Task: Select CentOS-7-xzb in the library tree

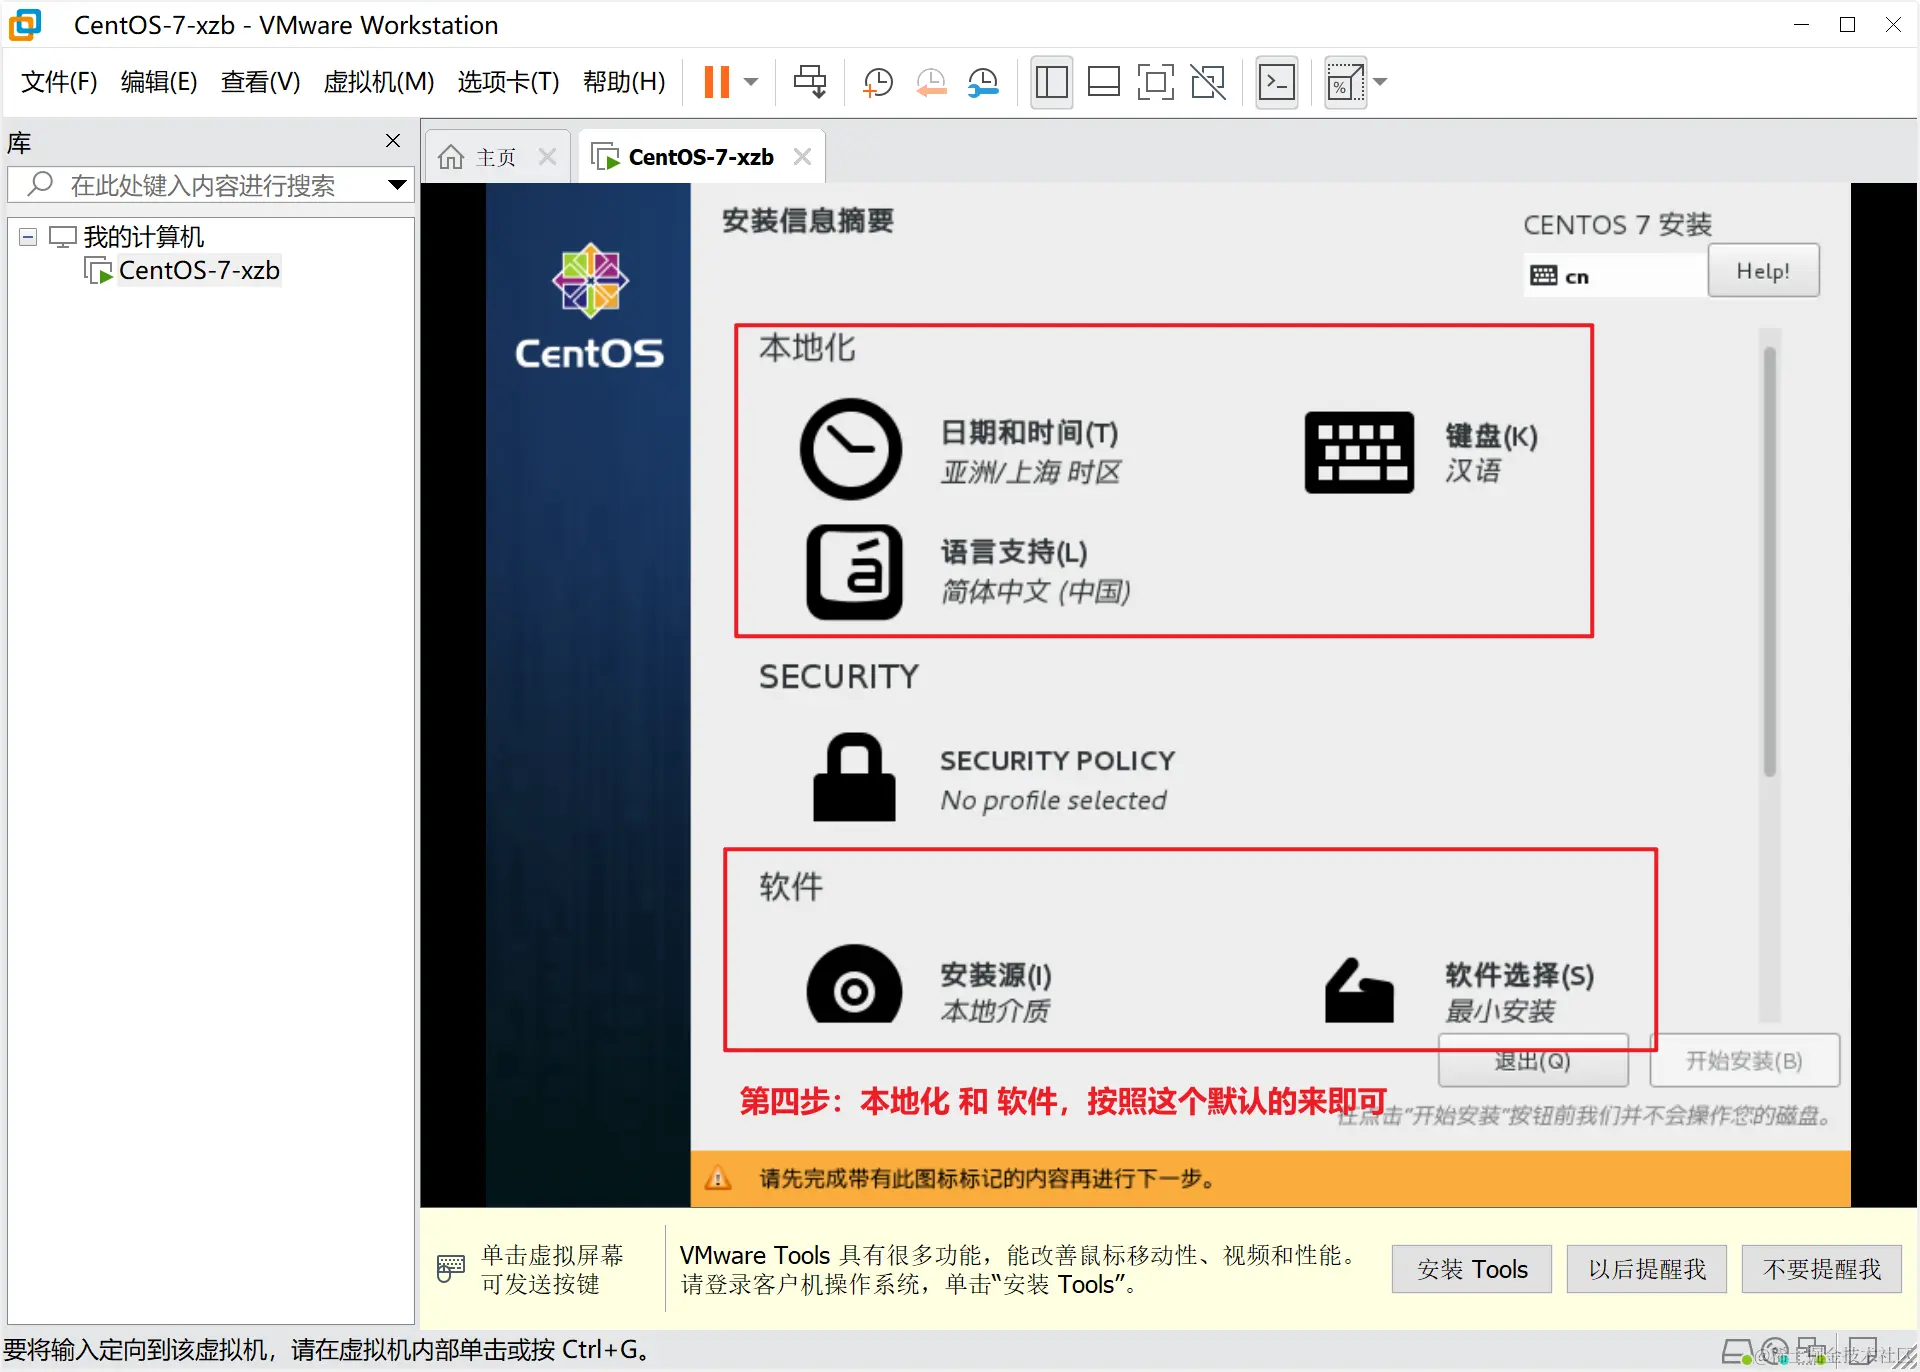Action: point(199,271)
